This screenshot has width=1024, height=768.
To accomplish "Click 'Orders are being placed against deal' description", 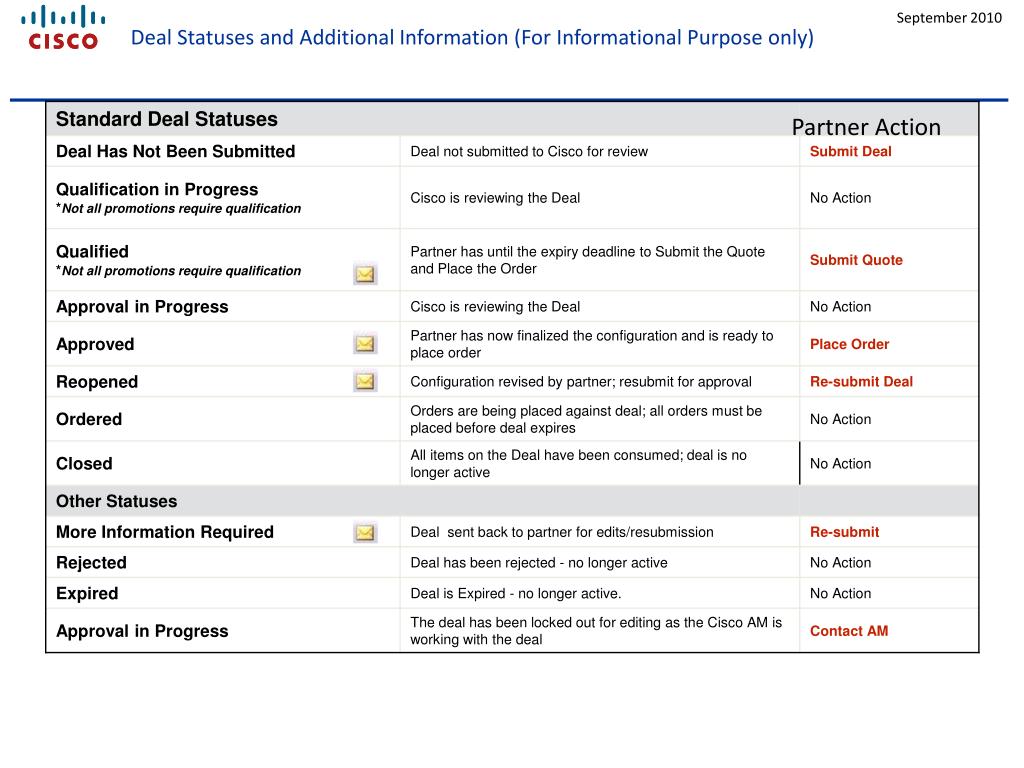I will point(586,419).
